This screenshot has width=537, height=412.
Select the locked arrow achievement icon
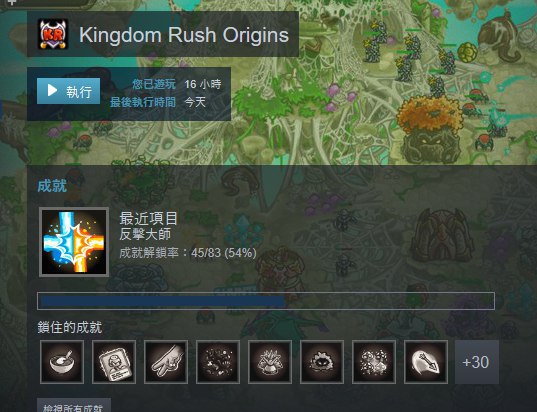(426, 362)
